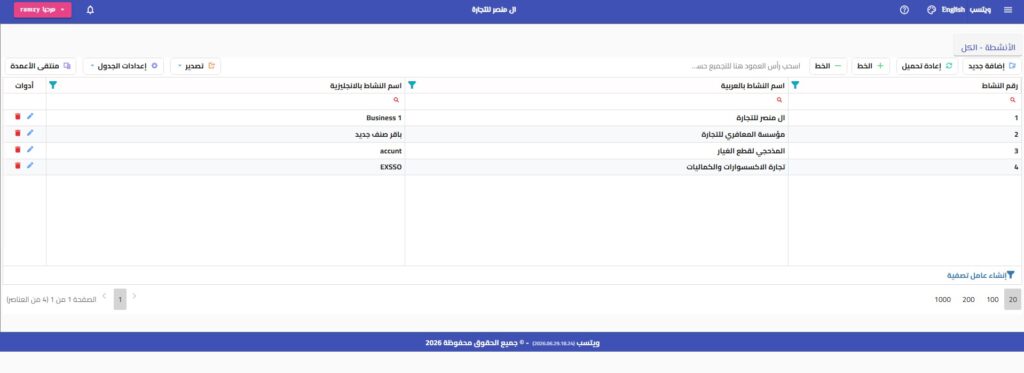Image resolution: width=1024 pixels, height=373 pixels.
Task: Go to page 1 in pager
Action: [x=120, y=299]
